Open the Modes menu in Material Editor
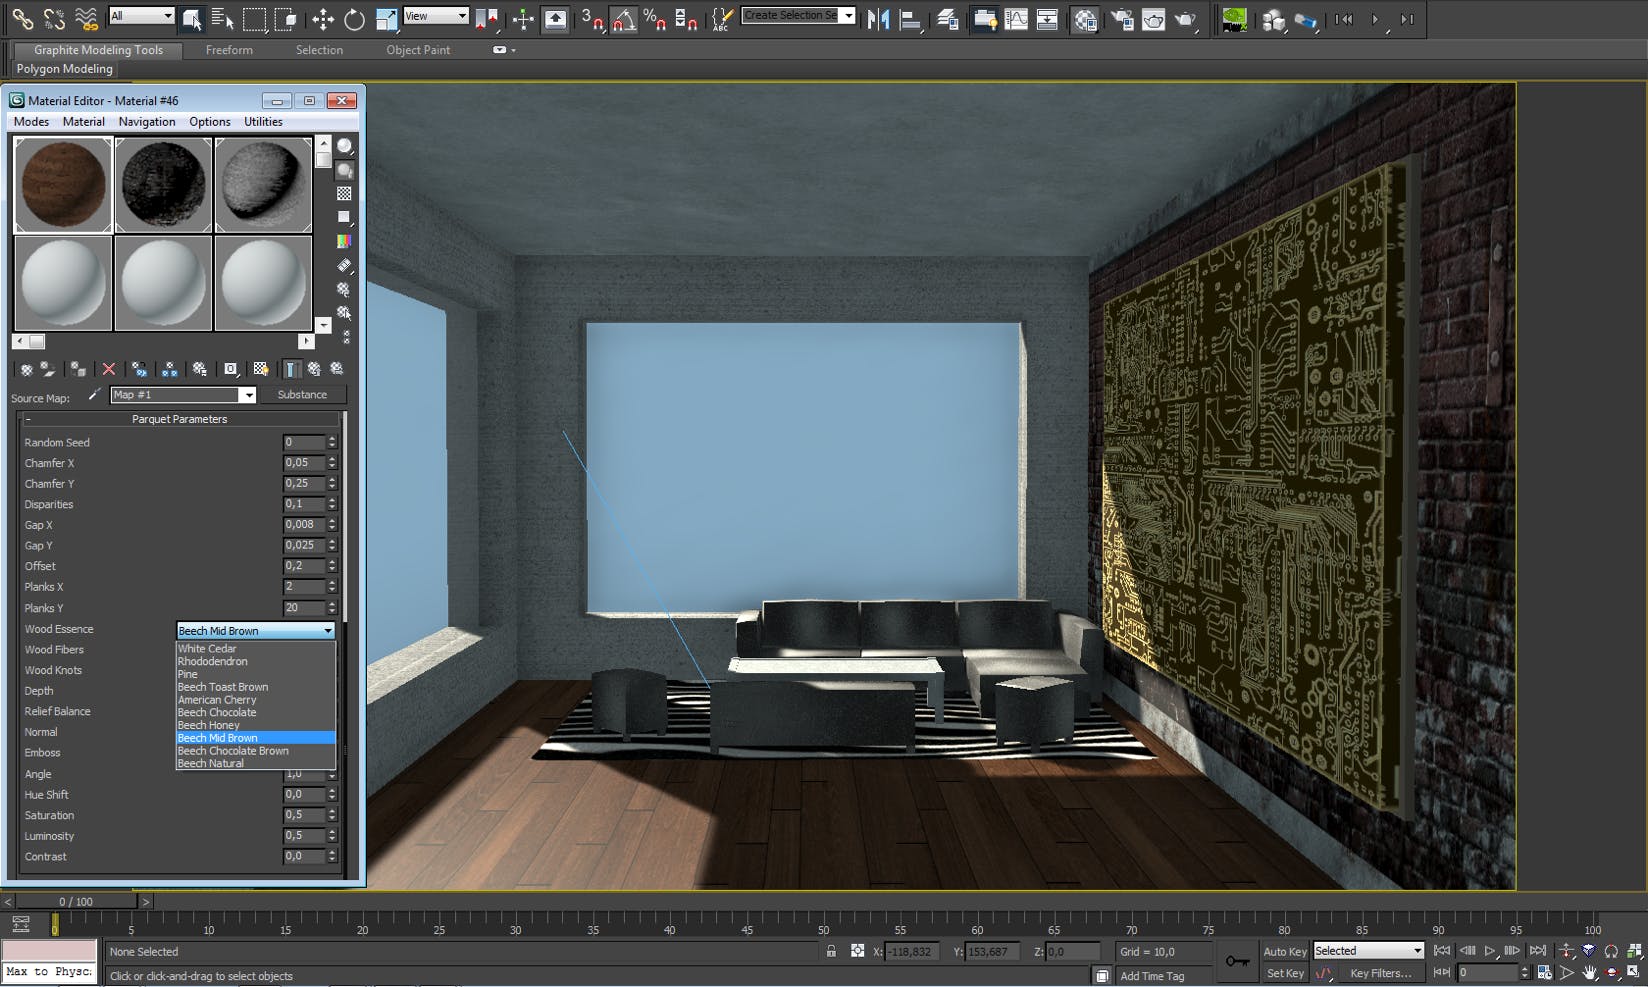The image size is (1648, 987). [31, 121]
